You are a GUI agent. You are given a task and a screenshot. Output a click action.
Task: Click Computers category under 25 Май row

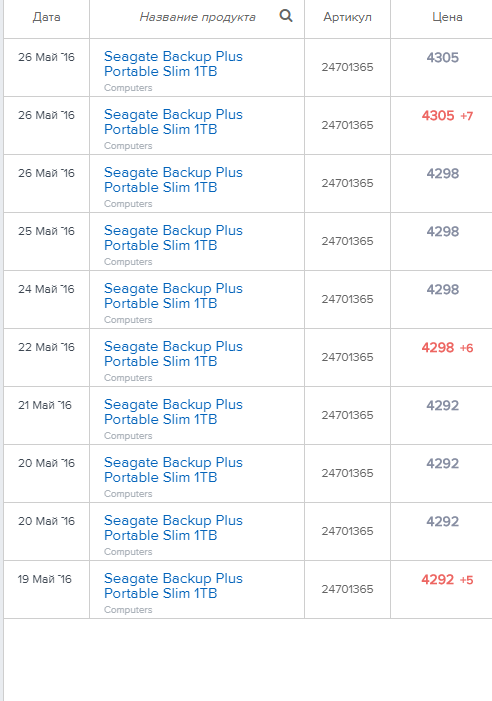128,262
